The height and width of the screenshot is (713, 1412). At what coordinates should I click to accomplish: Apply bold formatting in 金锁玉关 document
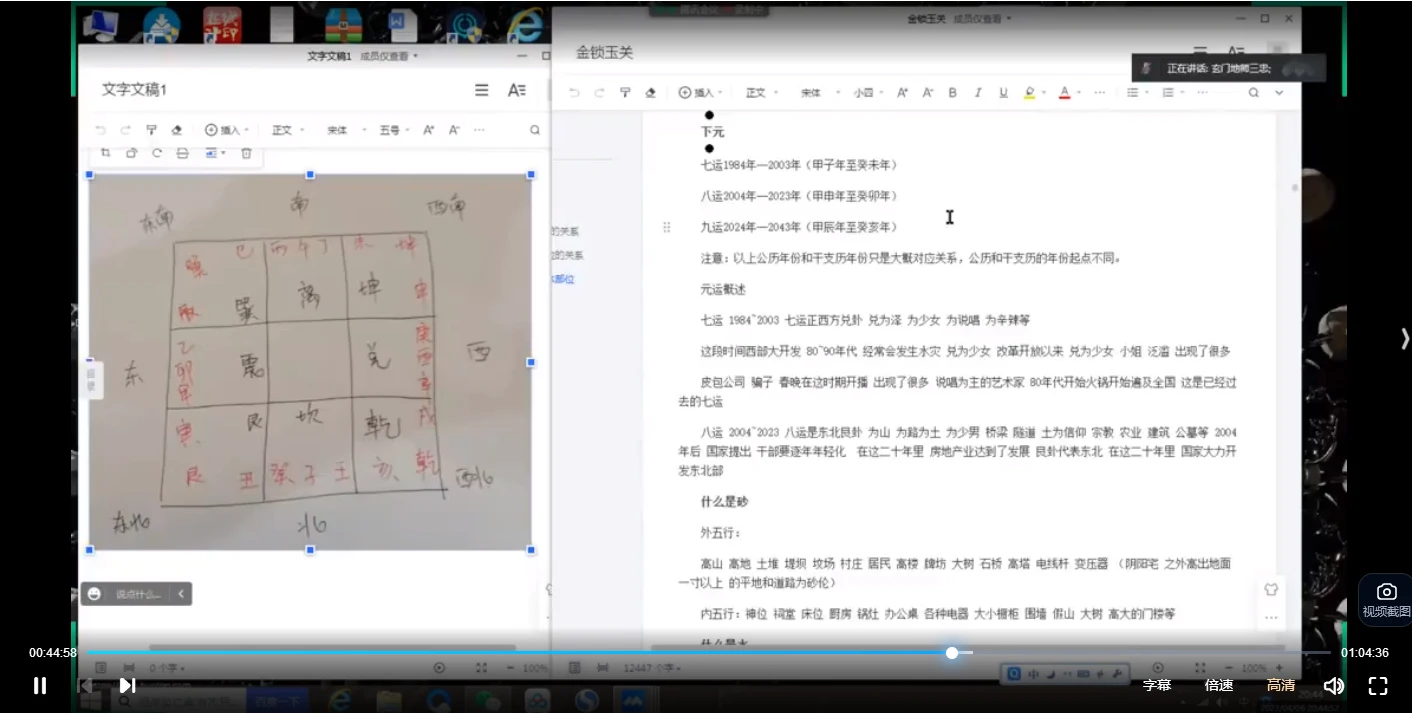952,93
